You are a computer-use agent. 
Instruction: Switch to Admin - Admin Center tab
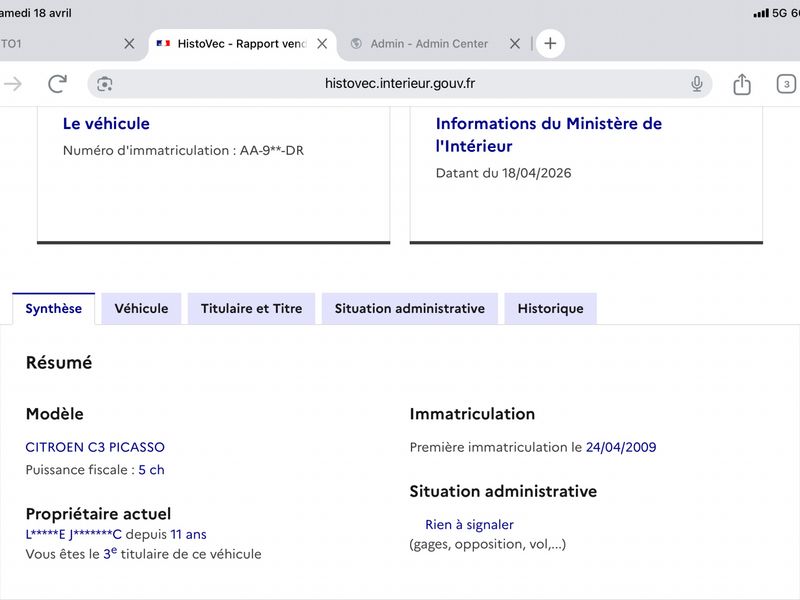tap(429, 44)
